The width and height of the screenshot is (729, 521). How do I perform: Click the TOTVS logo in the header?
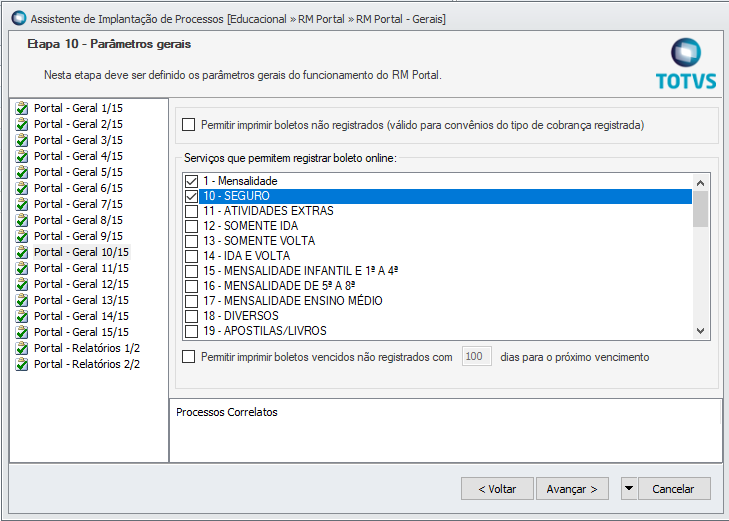pyautogui.click(x=686, y=64)
